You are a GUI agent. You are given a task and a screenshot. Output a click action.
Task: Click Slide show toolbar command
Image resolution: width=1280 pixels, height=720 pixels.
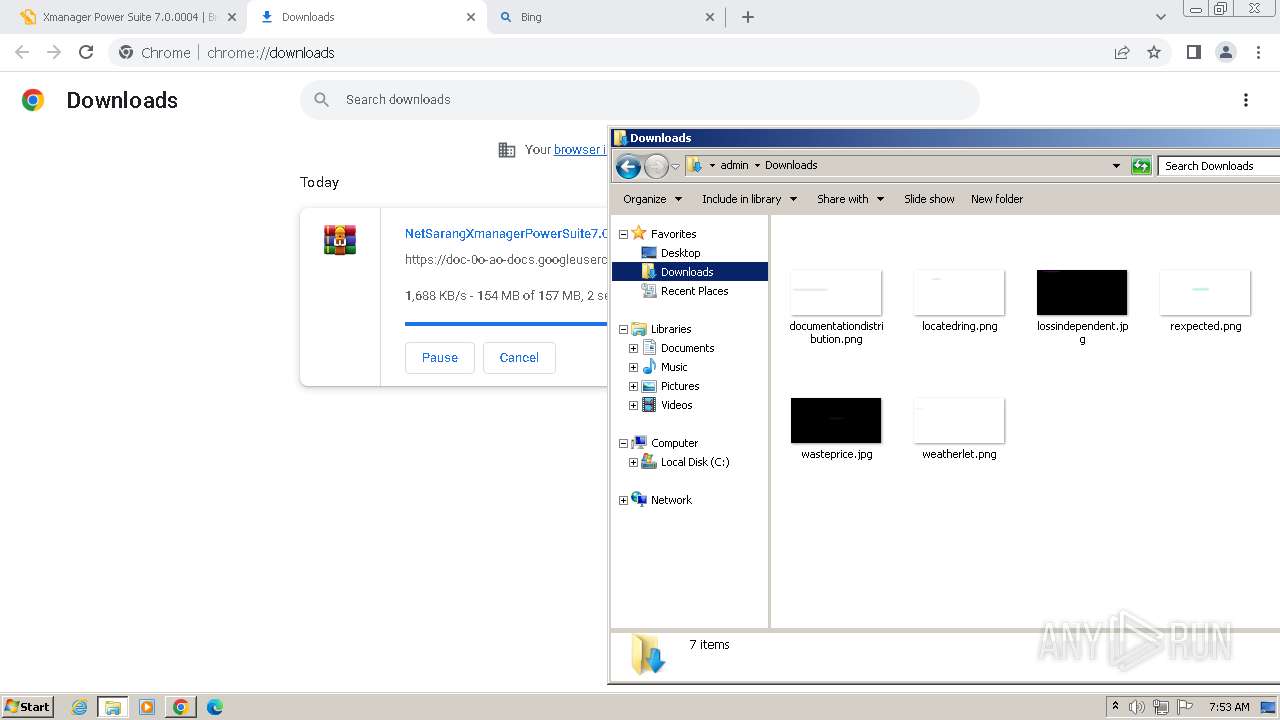coord(929,199)
